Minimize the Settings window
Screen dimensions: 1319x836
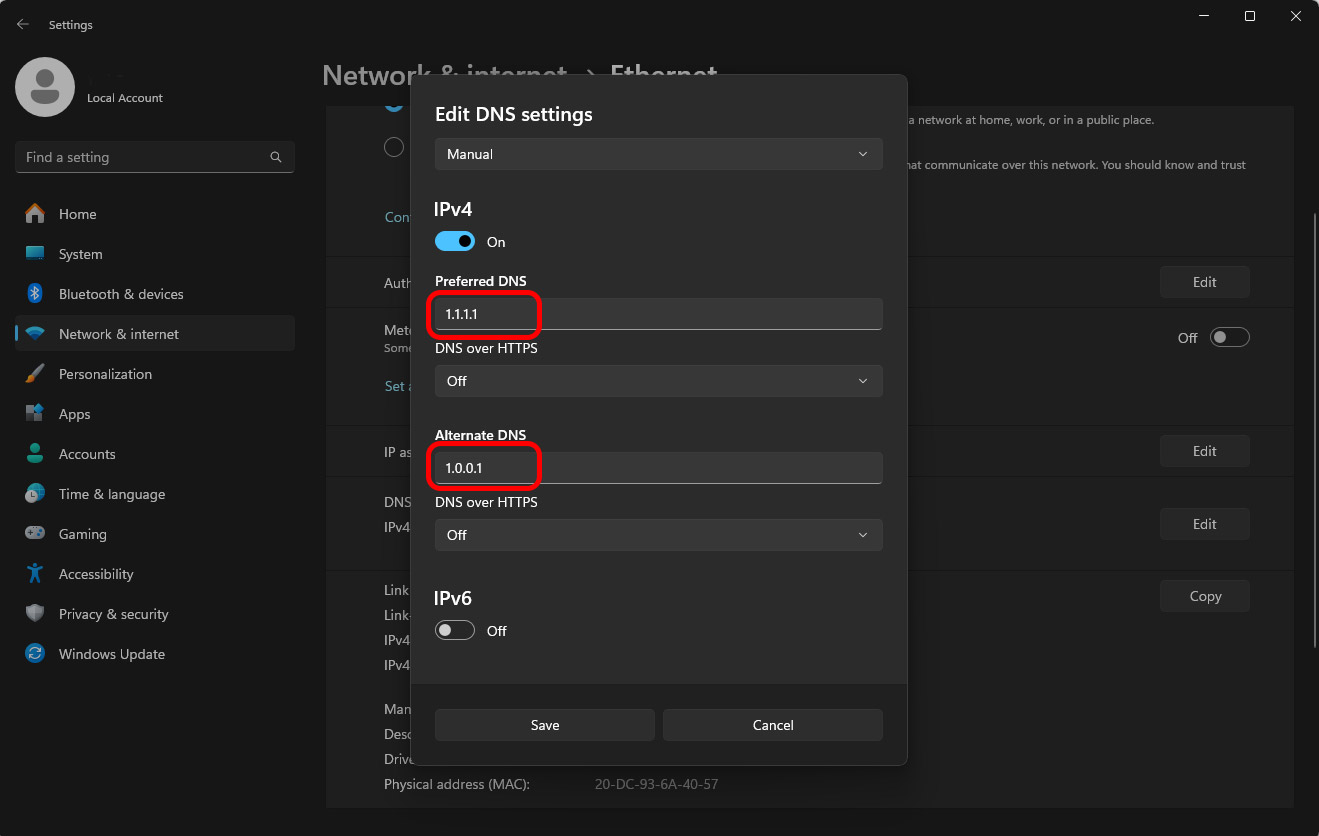pos(1204,16)
